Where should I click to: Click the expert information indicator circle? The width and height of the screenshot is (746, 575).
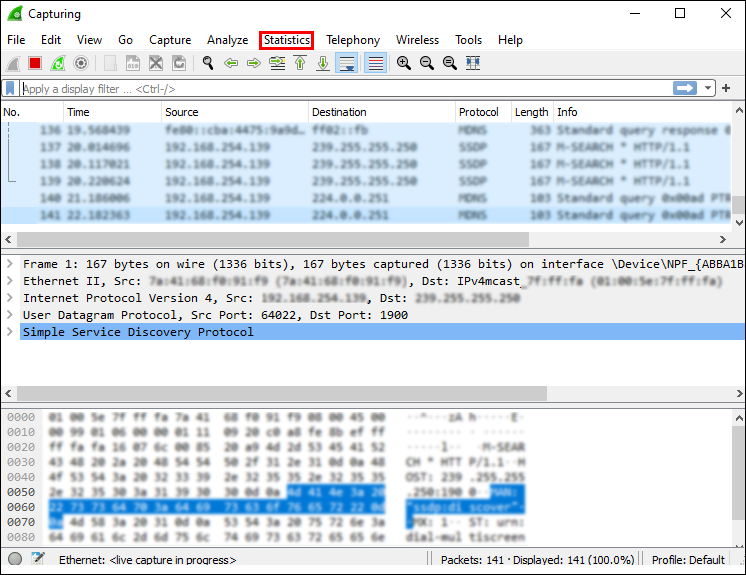tap(15, 560)
